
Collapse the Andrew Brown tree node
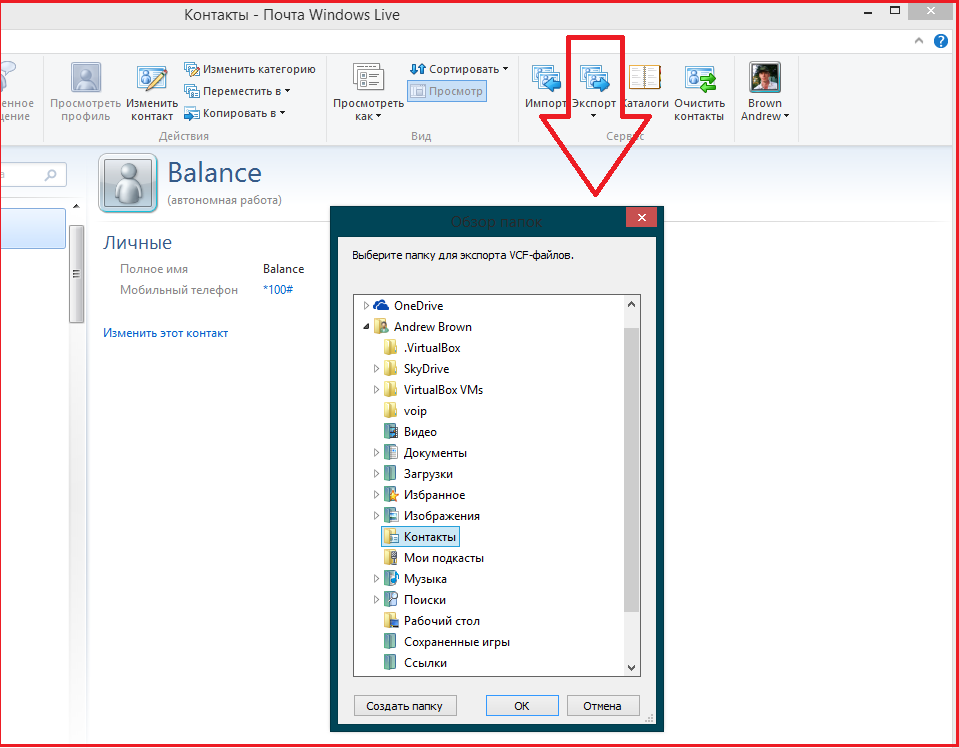click(x=366, y=327)
